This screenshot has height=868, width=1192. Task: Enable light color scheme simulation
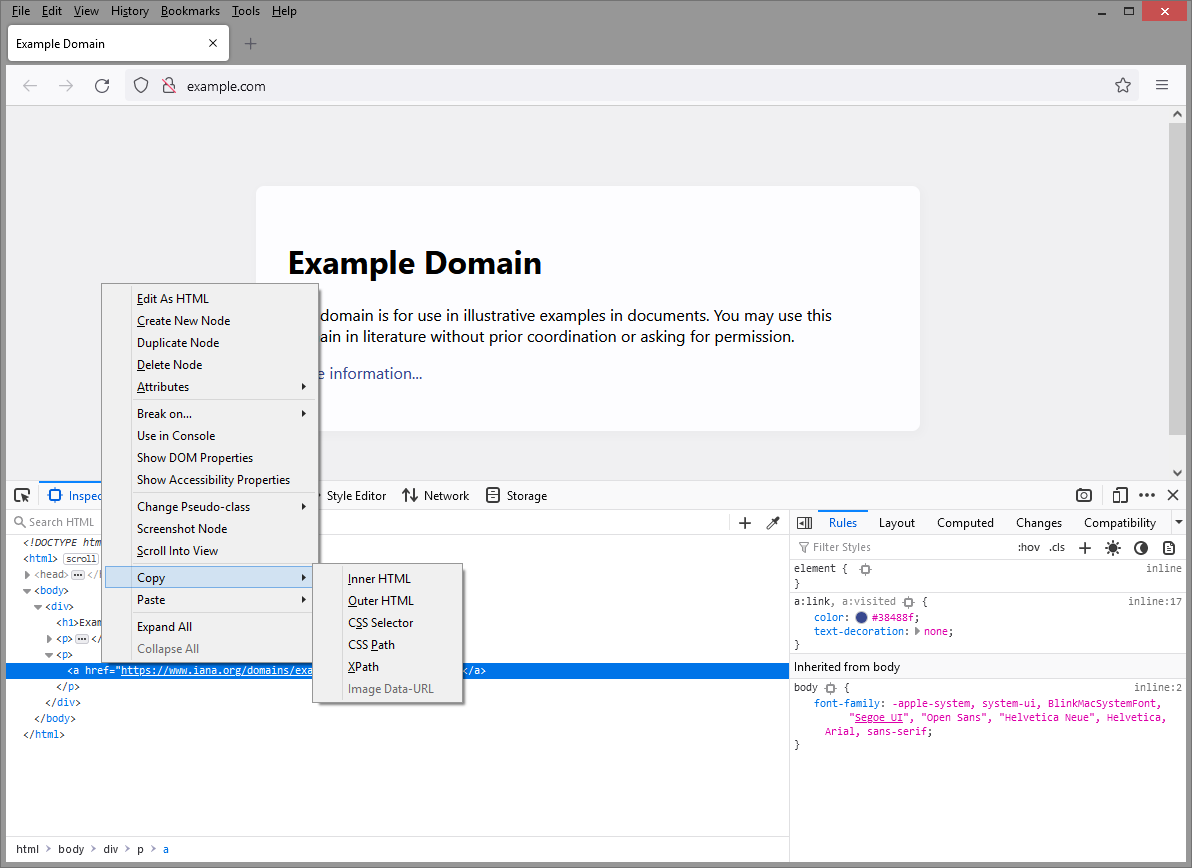pyautogui.click(x=1113, y=547)
